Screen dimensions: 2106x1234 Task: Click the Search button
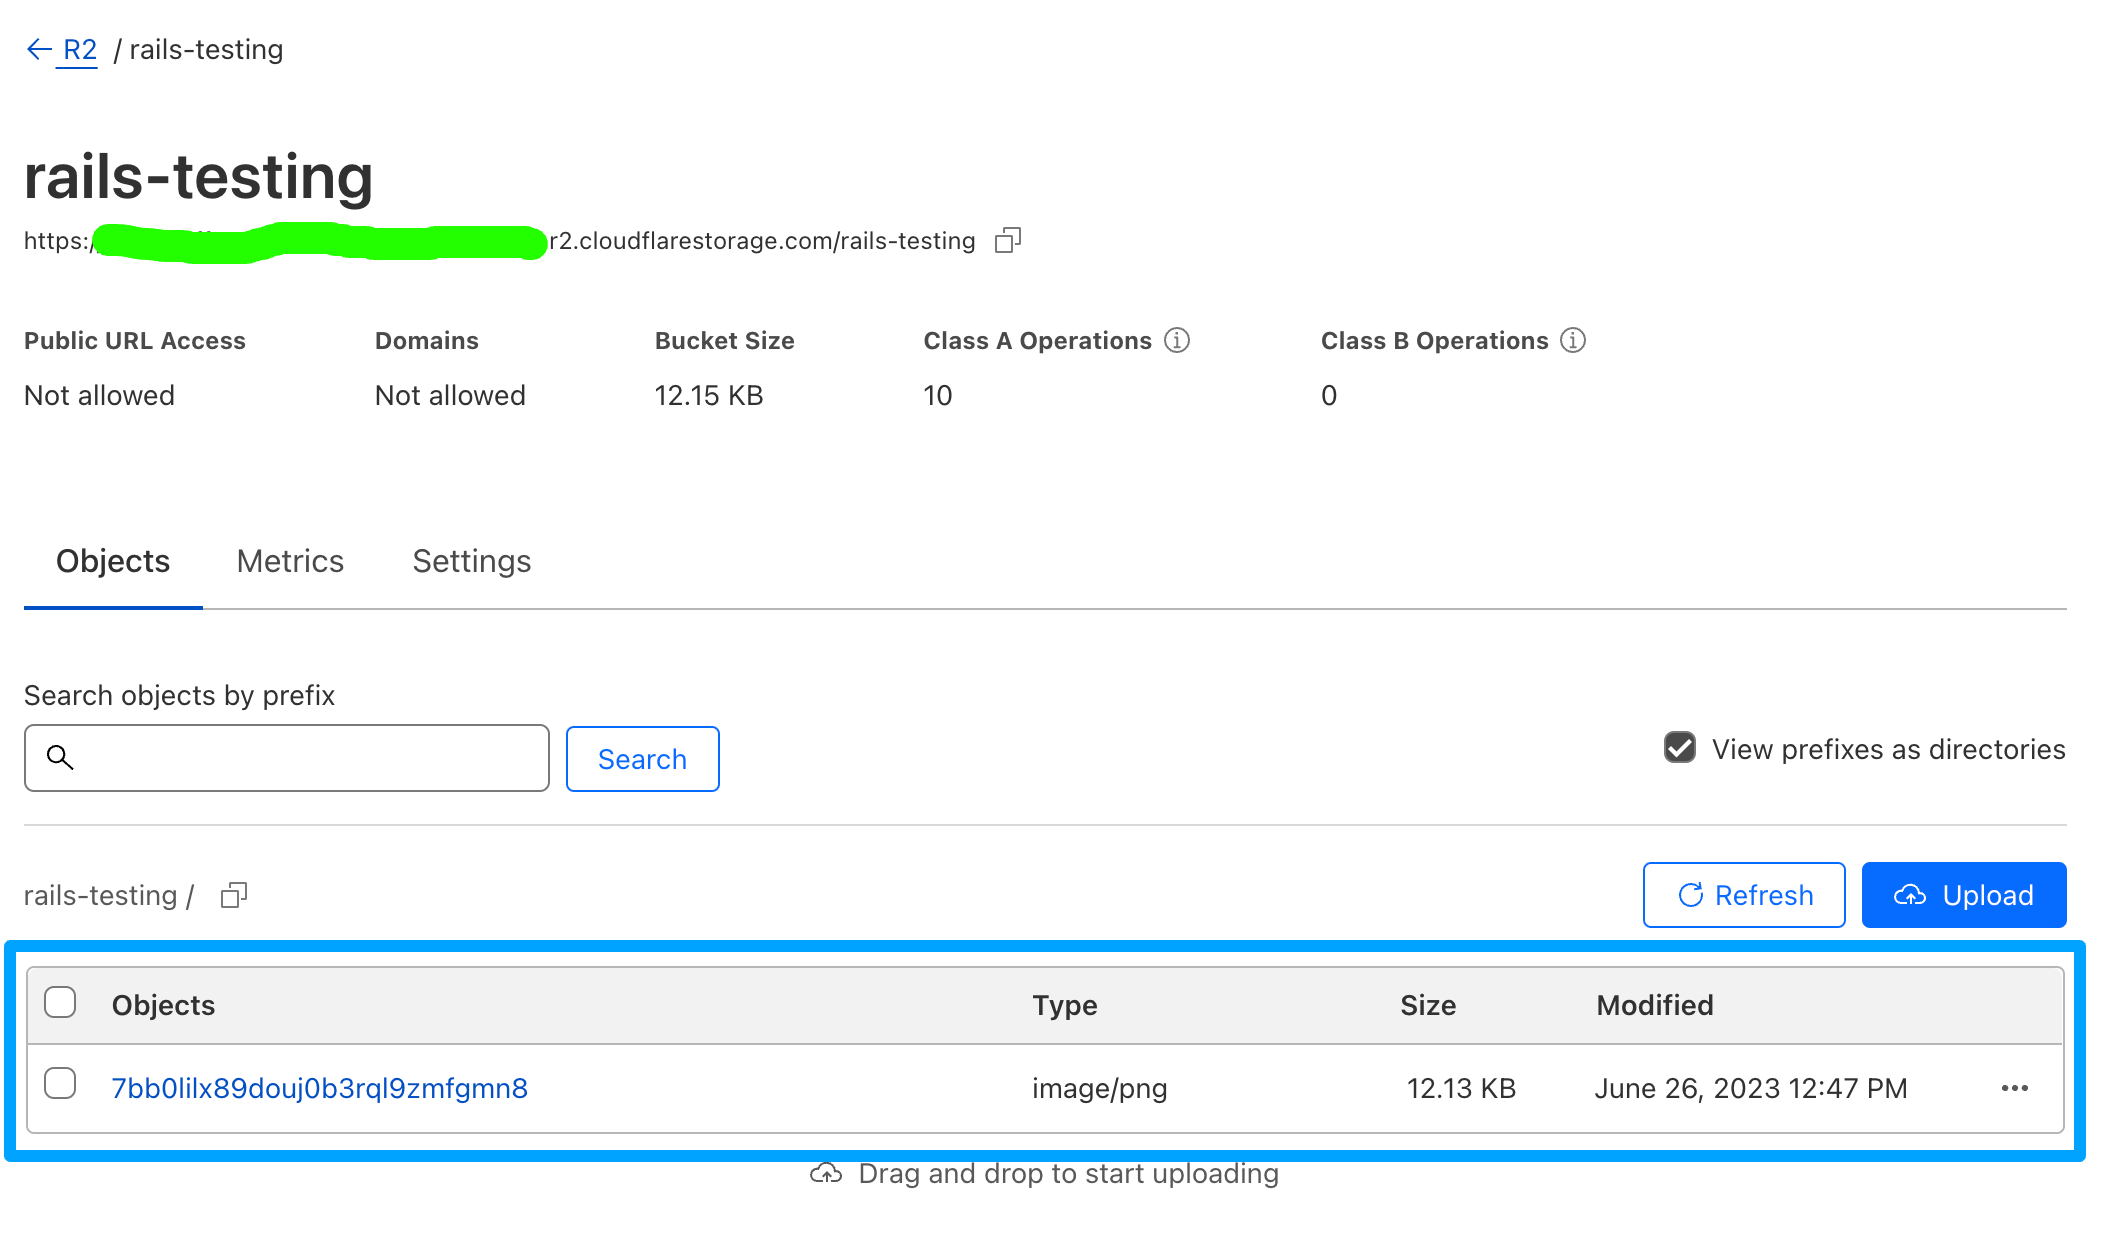[643, 759]
